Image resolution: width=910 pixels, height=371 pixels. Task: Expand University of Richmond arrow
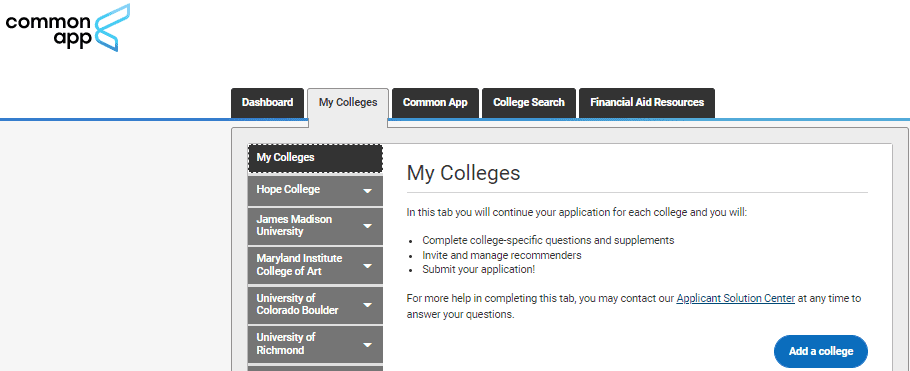click(367, 345)
